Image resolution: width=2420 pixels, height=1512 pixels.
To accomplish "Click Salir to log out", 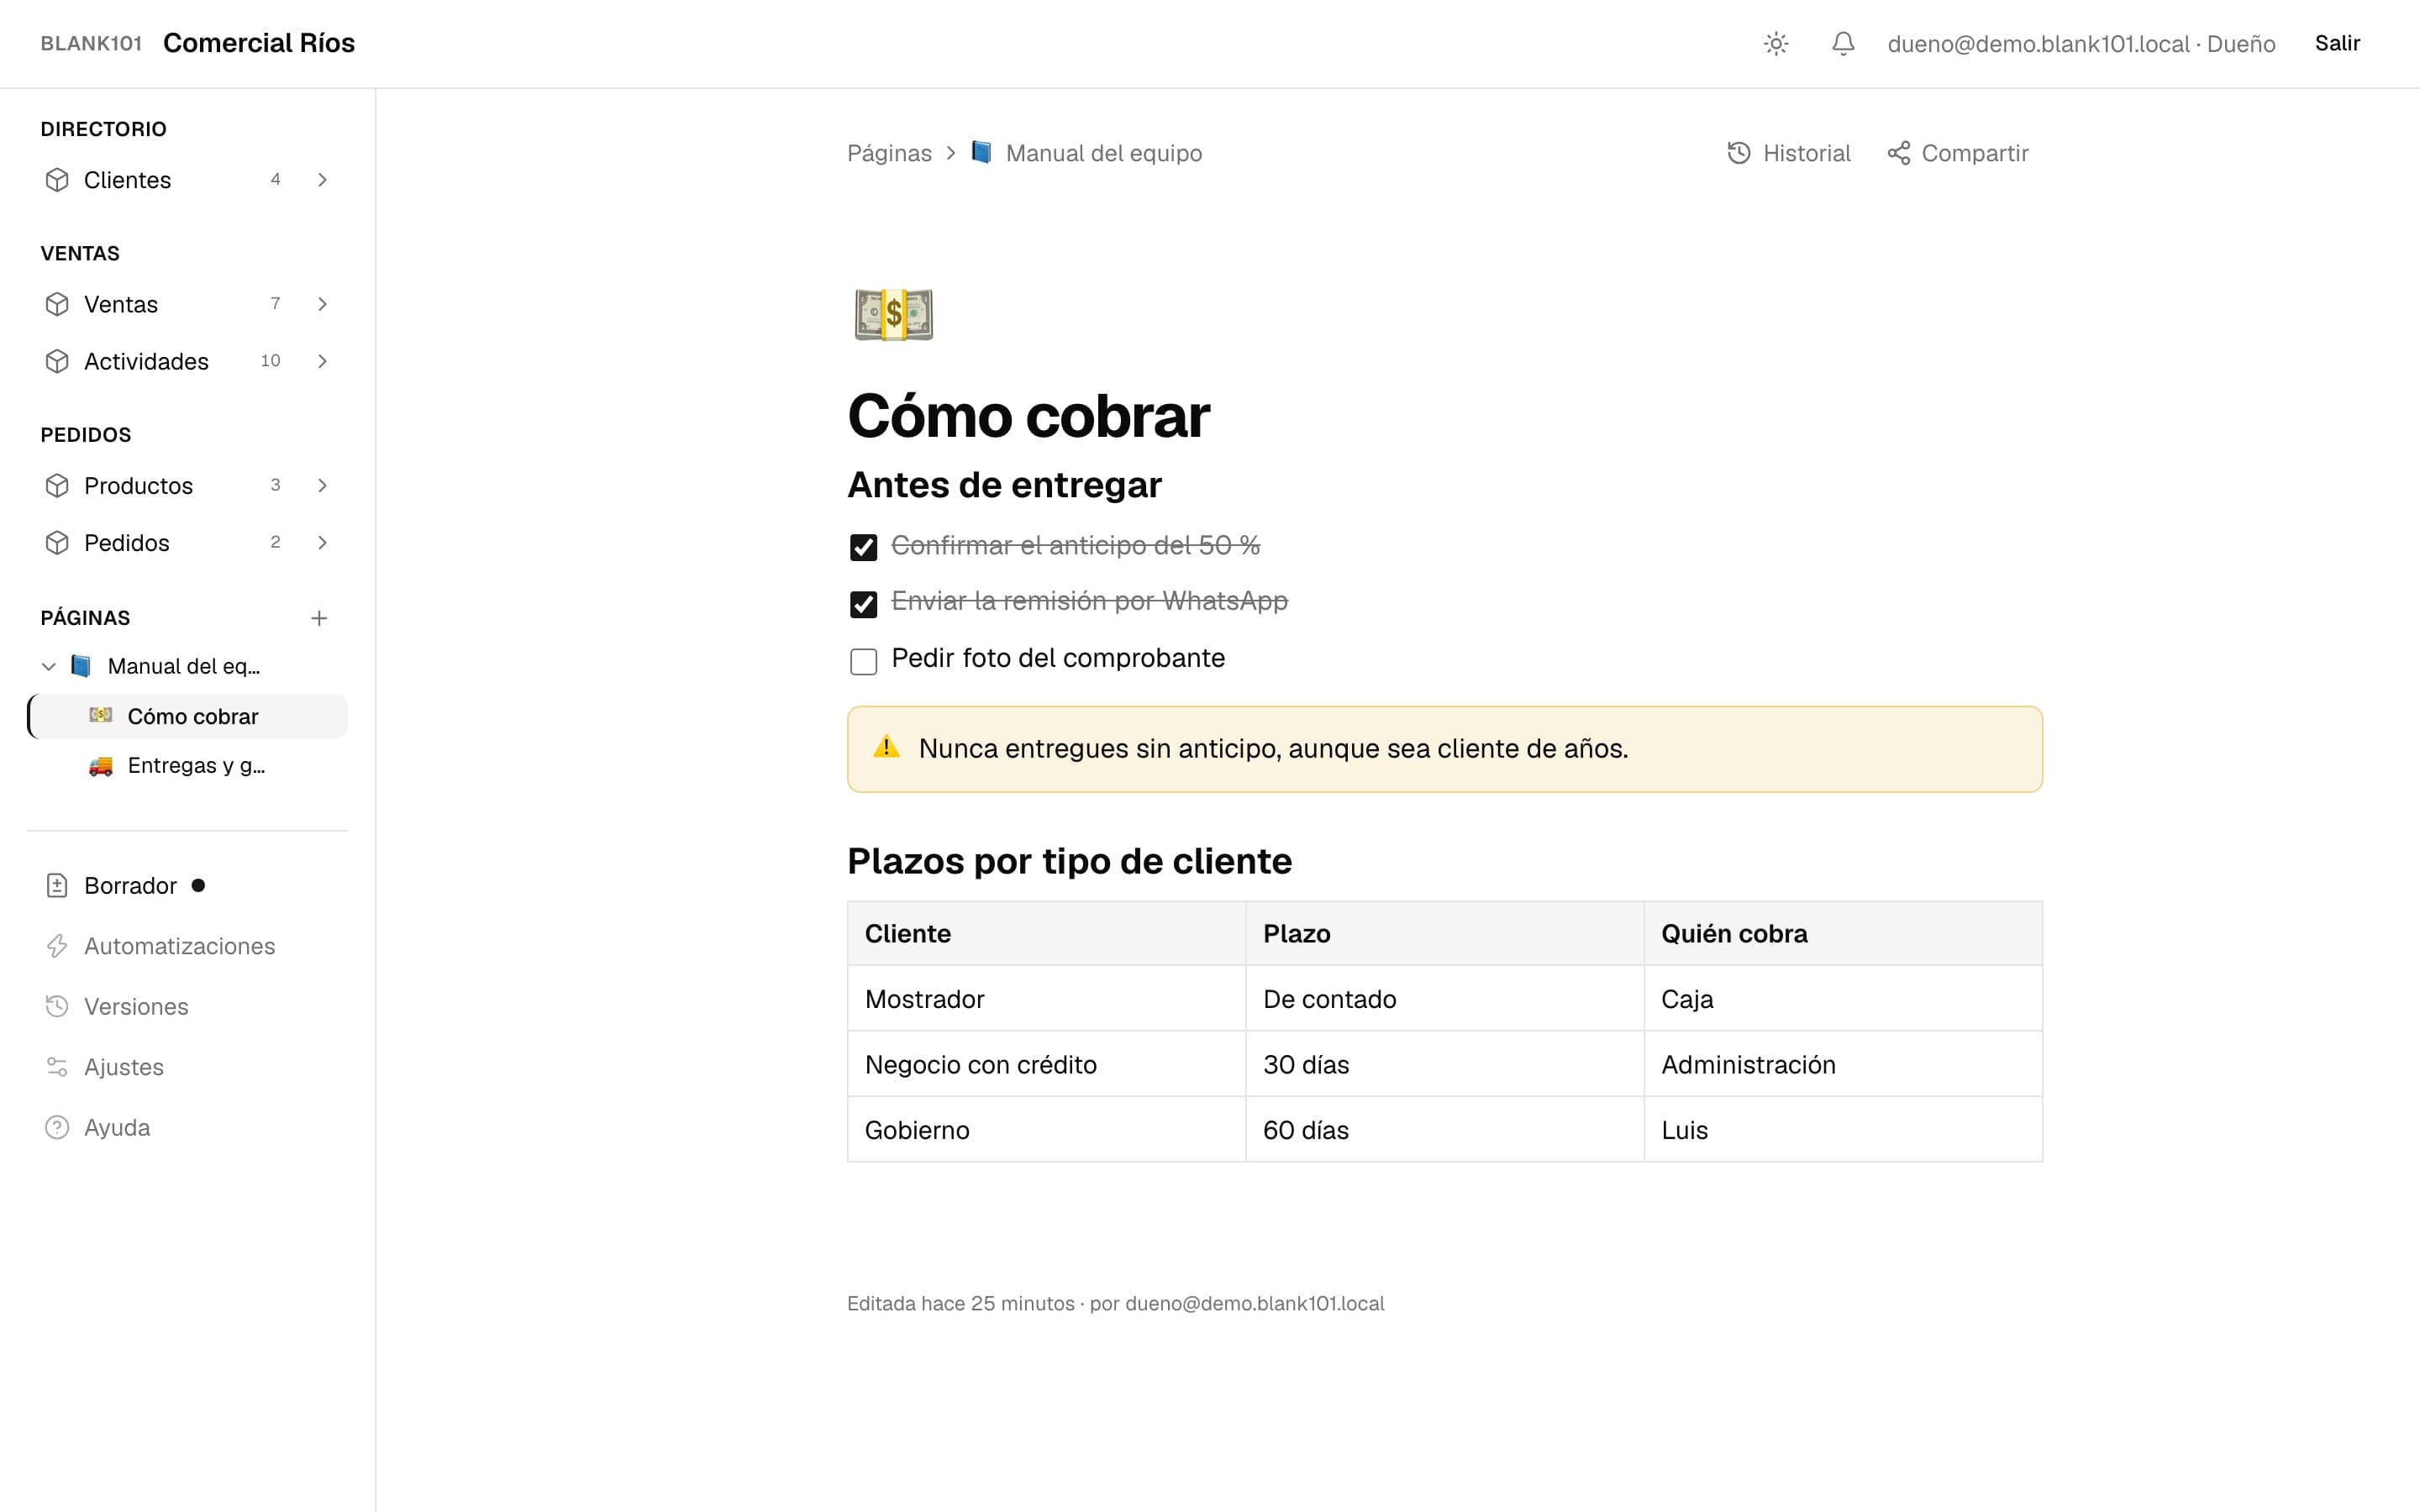I will click(2337, 43).
